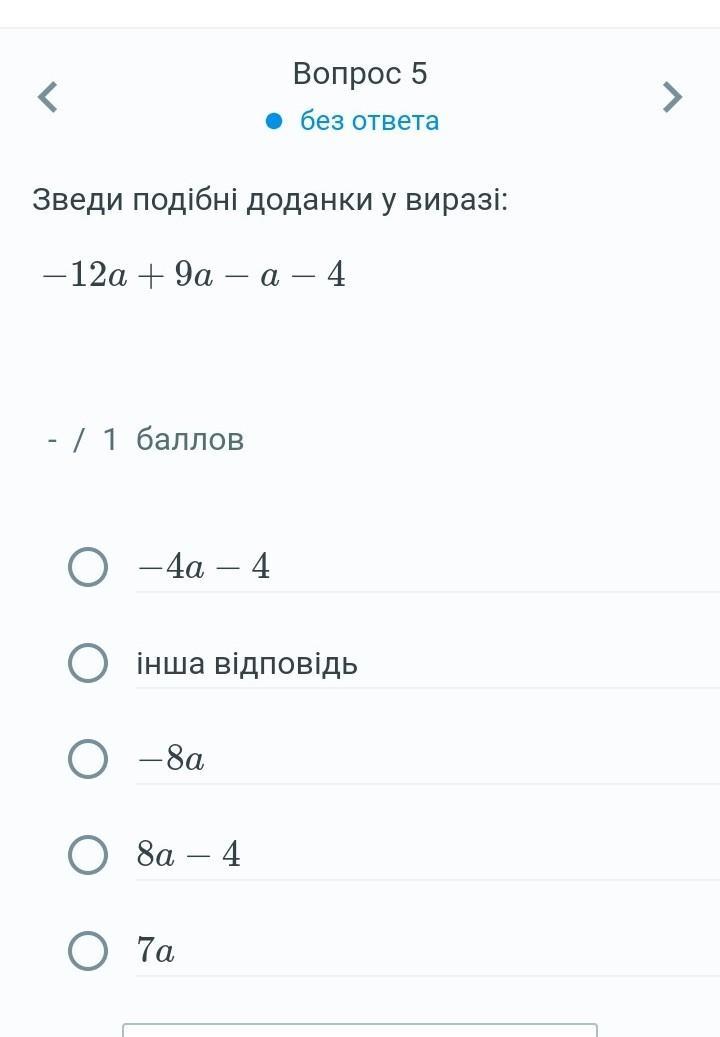Choose the інша відповідь radio button

[x=88, y=664]
